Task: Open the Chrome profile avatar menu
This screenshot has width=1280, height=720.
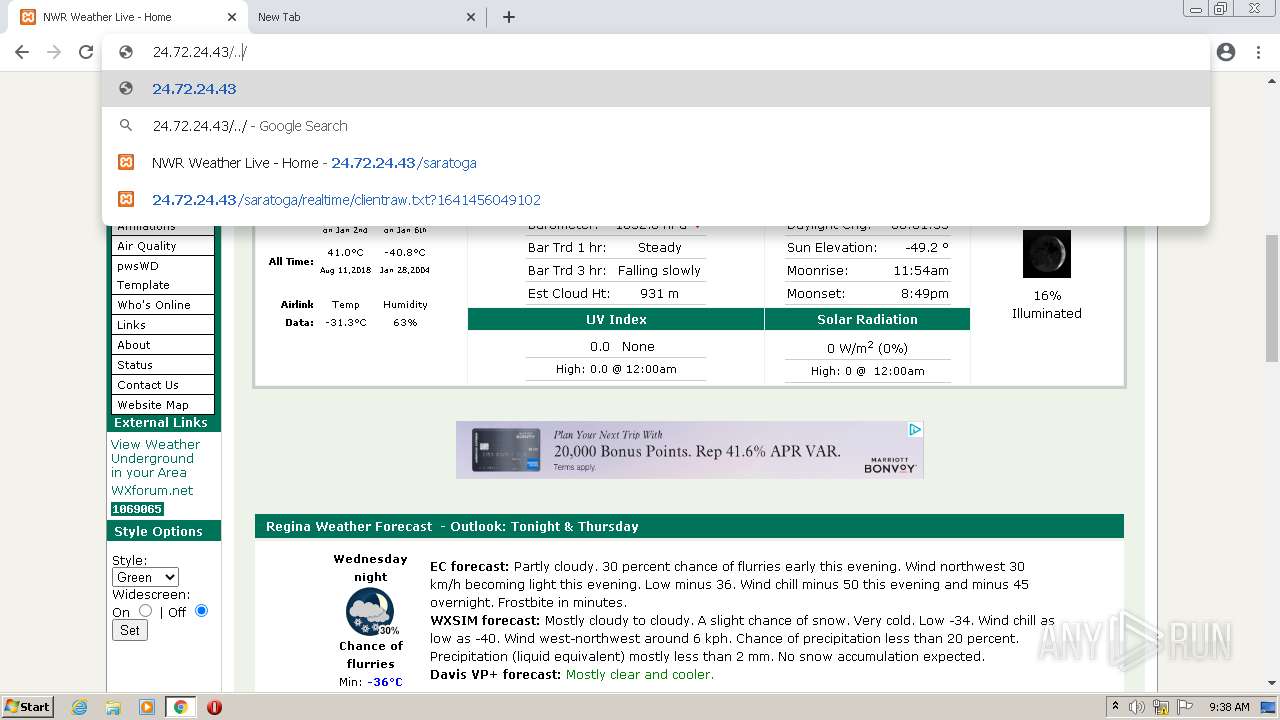Action: coord(1226,52)
